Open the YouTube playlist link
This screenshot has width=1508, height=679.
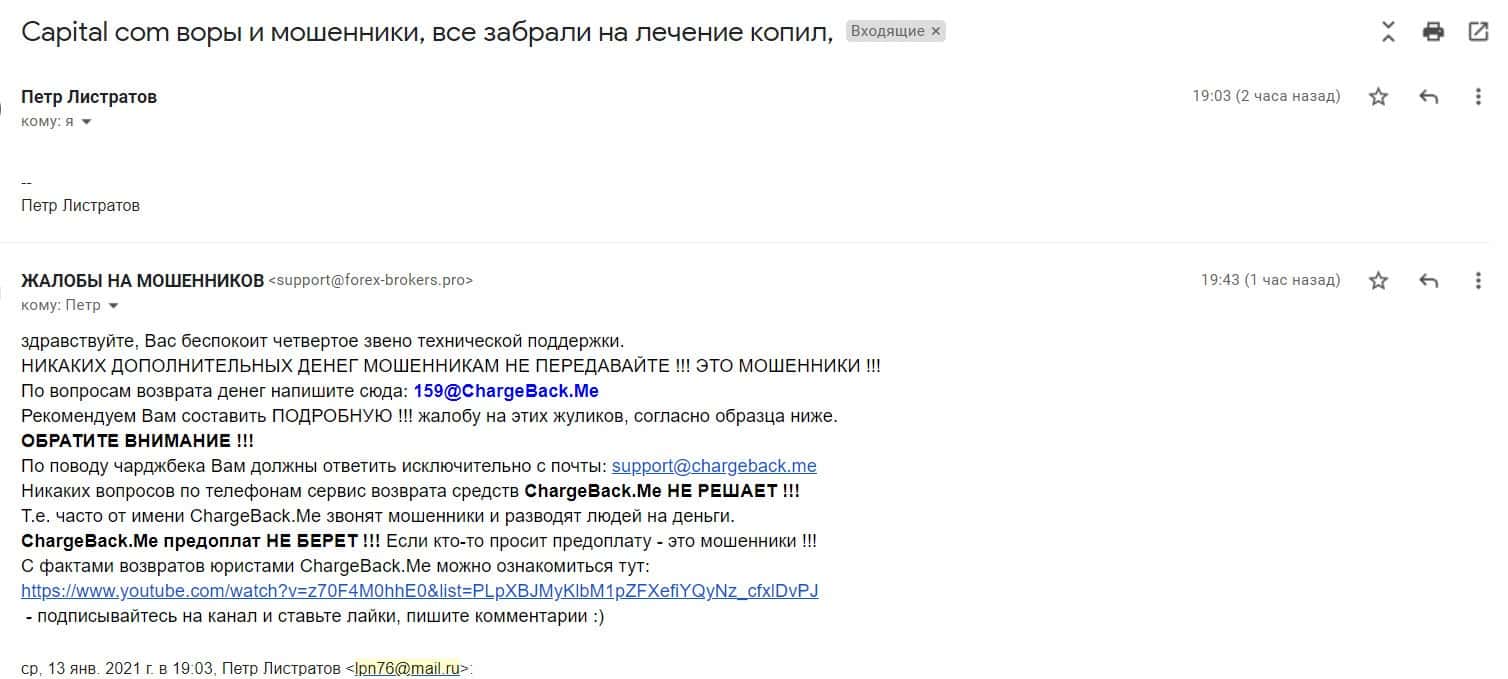coord(419,591)
